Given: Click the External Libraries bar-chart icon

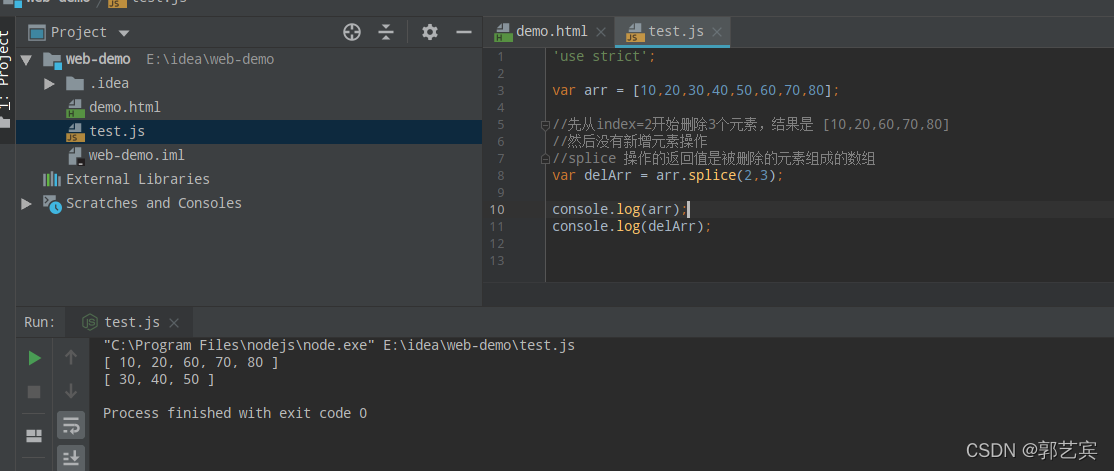Looking at the screenshot, I should pos(52,179).
